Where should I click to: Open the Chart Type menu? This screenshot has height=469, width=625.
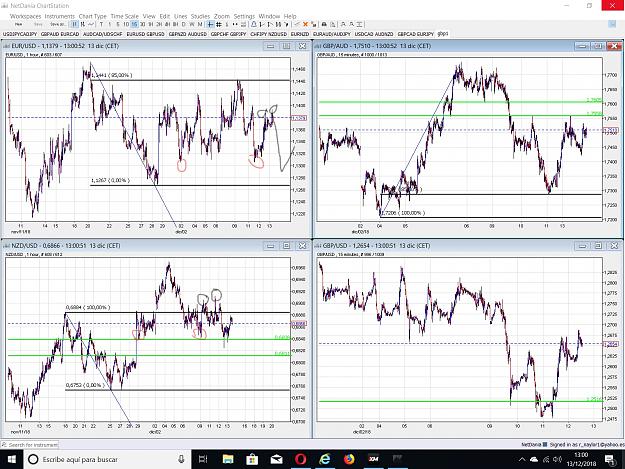(x=92, y=16)
